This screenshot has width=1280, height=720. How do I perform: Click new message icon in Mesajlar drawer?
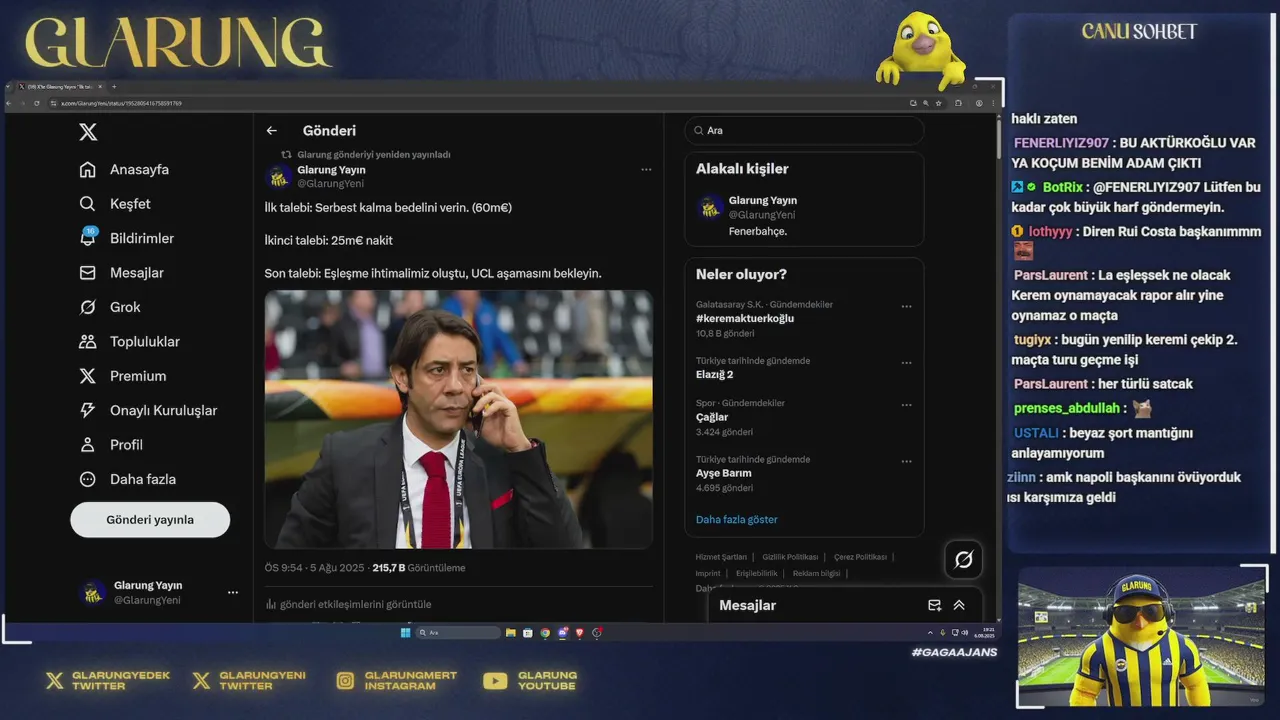[x=934, y=605]
